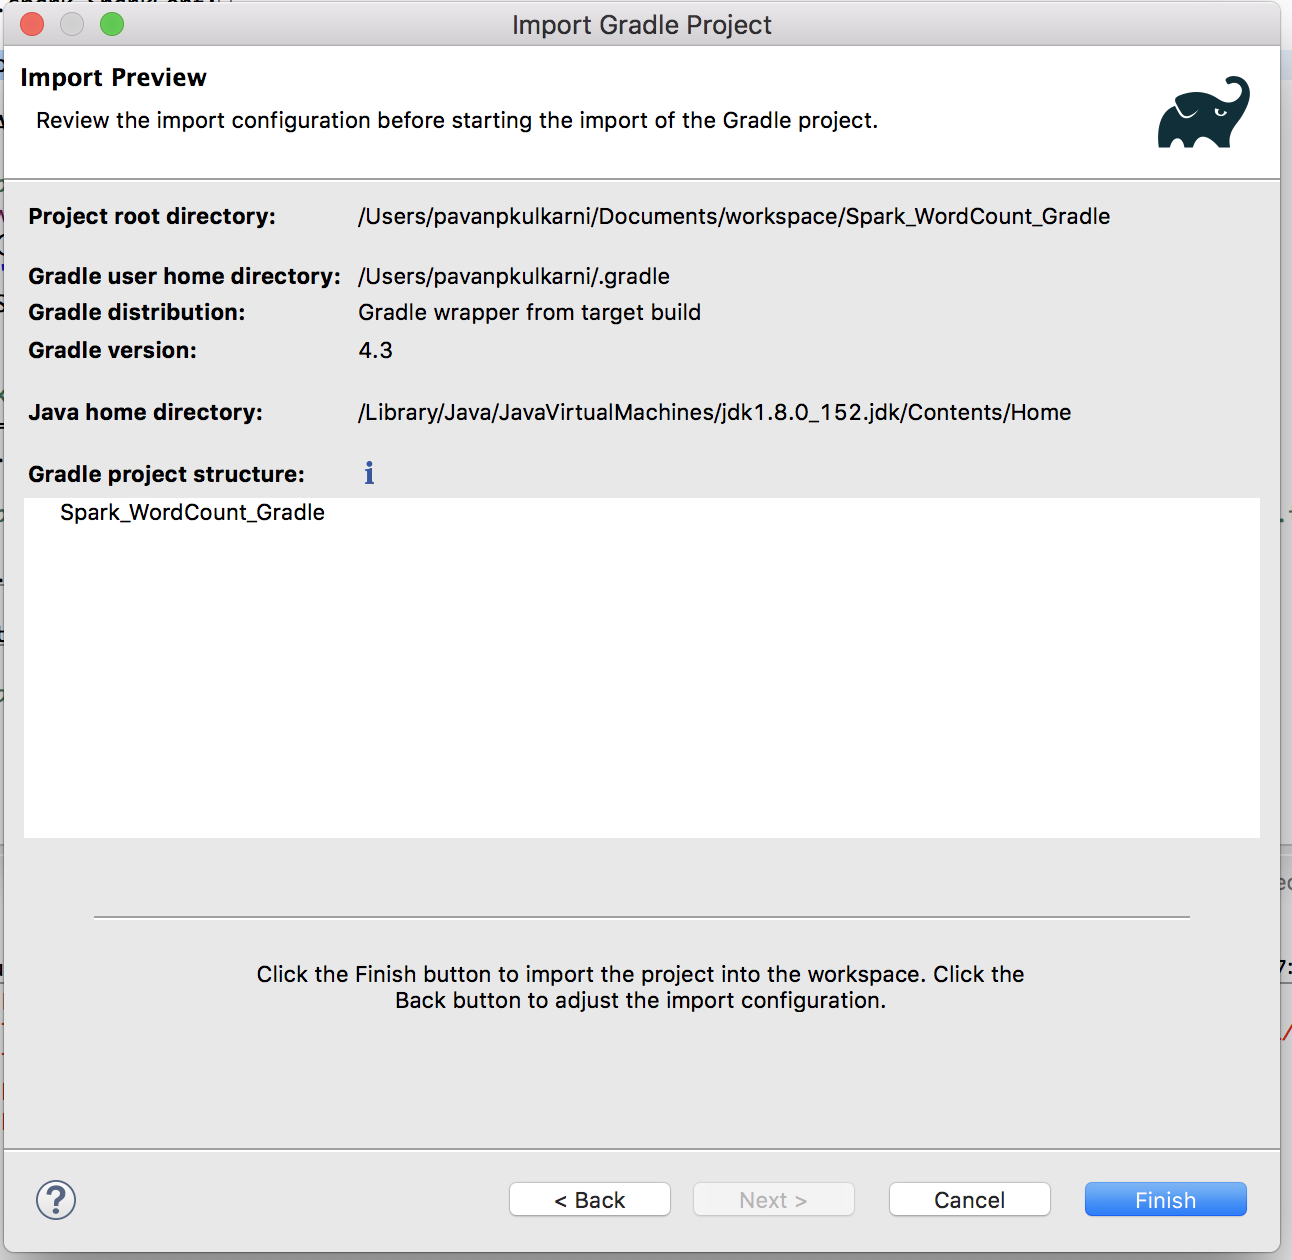Screen dimensions: 1292x1260
Task: Click the info icon beside Gradle project structure
Action: point(369,473)
